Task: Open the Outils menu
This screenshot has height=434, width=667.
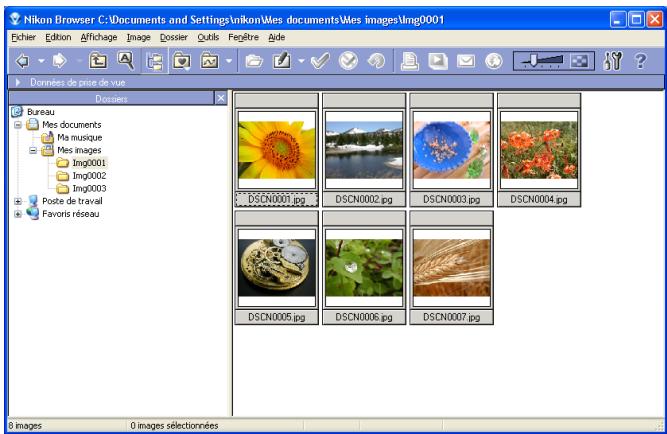Action: pyautogui.click(x=208, y=37)
